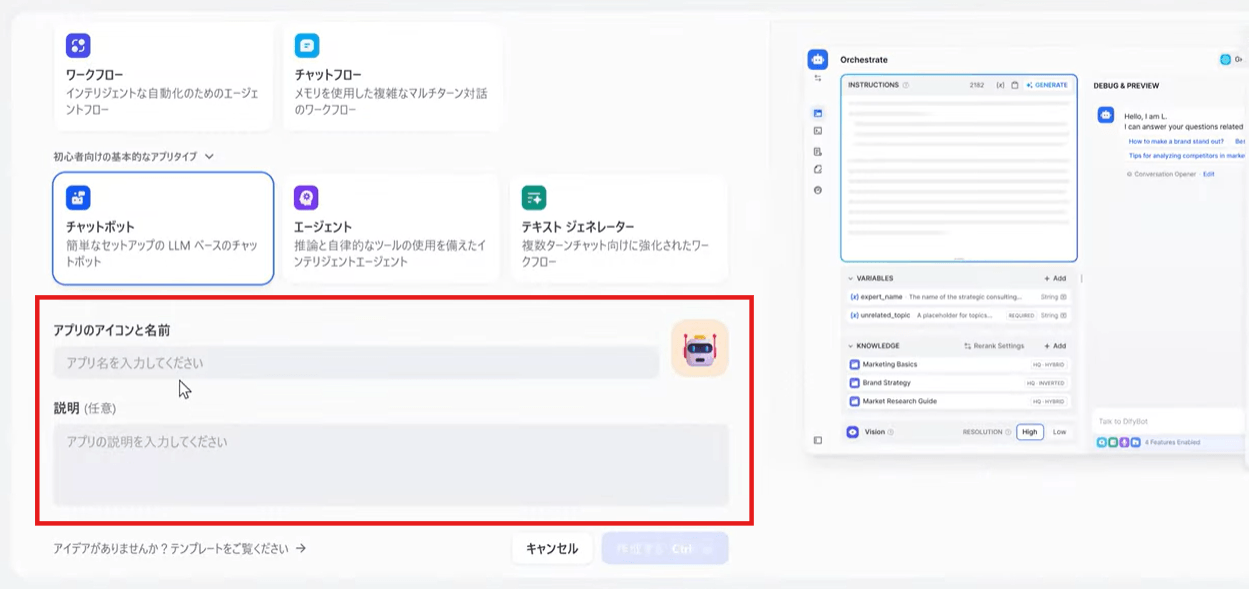Click the REQUIRED badge on unrelated_topic

1021,315
